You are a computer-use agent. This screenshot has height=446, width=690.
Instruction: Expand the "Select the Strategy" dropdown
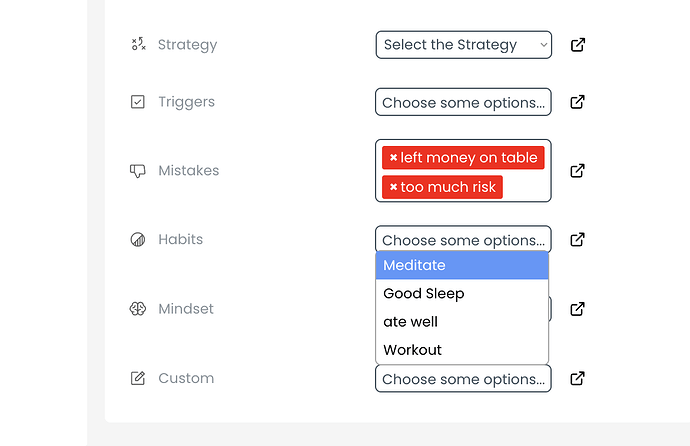click(x=463, y=45)
